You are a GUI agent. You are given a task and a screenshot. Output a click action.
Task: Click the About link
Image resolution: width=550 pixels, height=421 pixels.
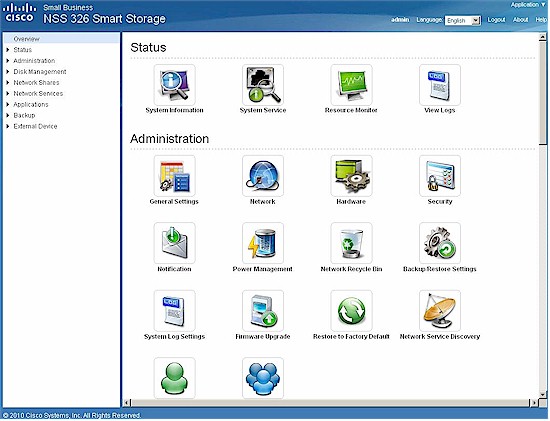[520, 20]
